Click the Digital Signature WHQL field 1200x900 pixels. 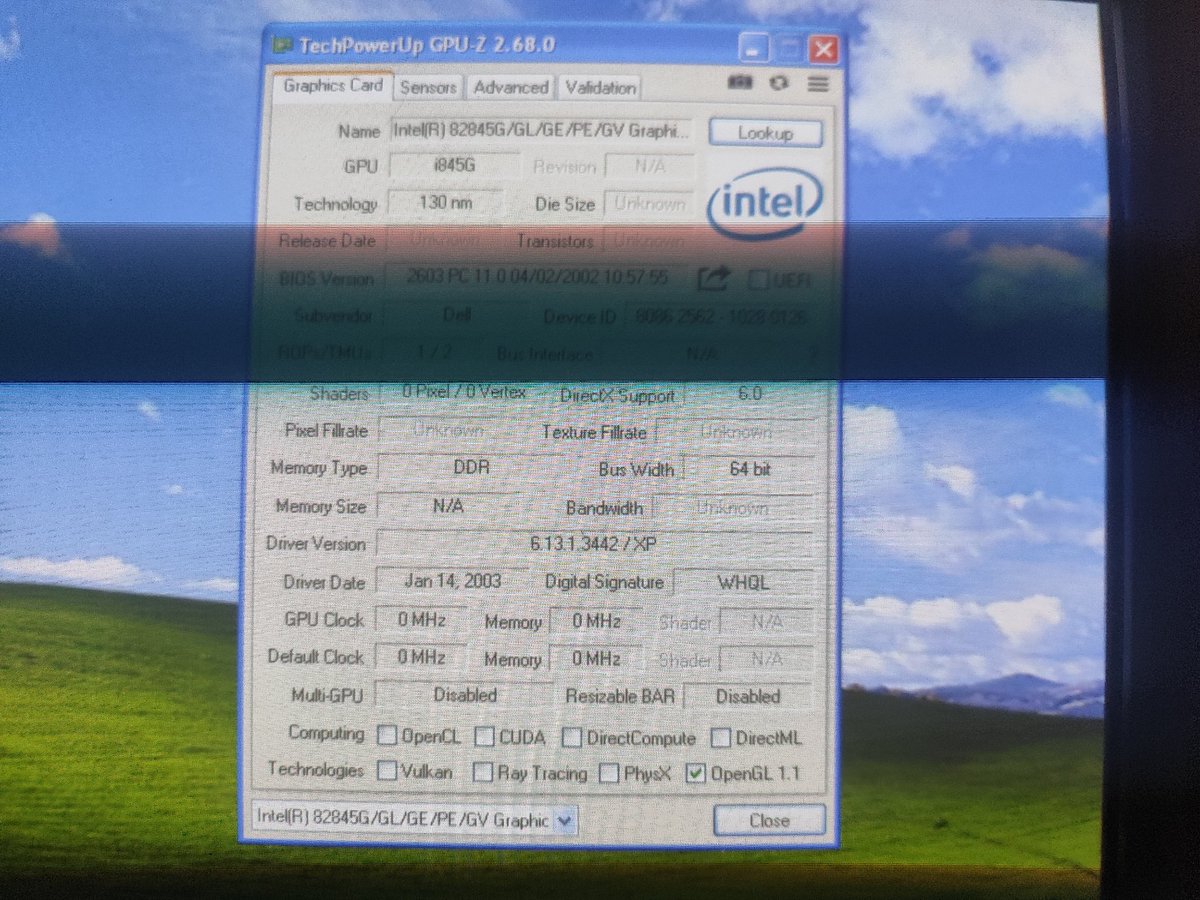tap(743, 583)
